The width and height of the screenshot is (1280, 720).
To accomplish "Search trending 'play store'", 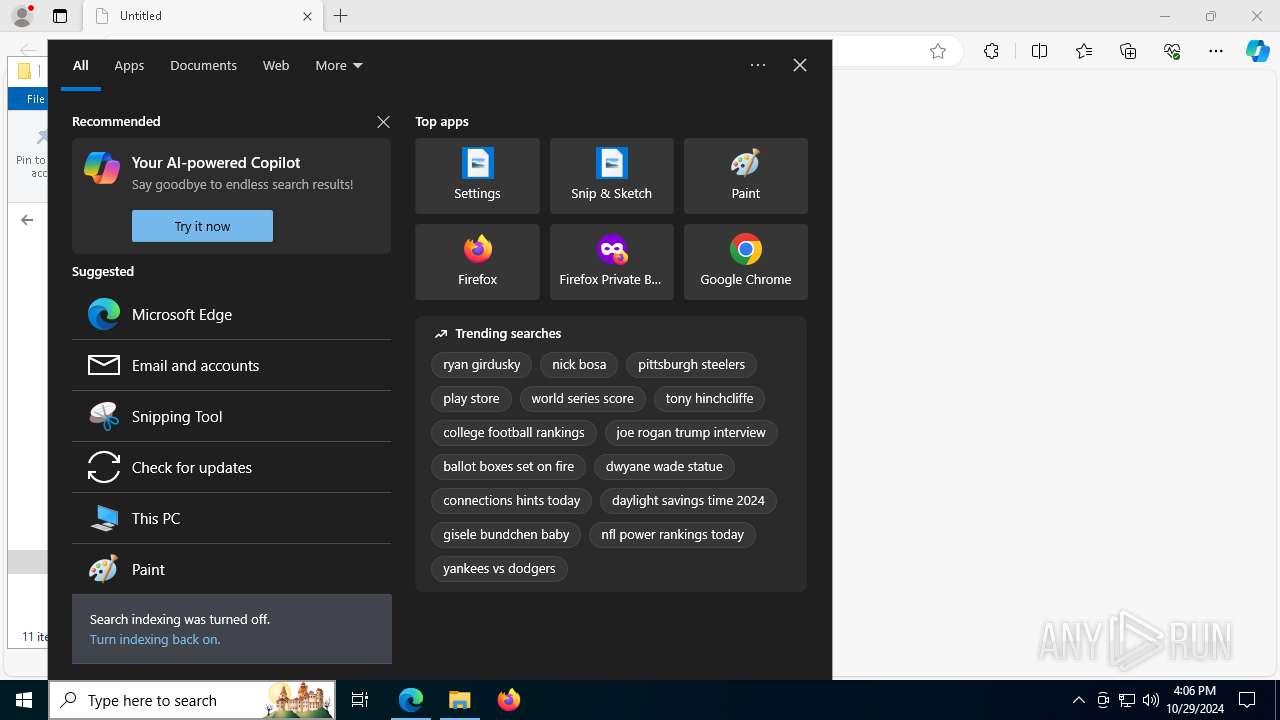I will click(471, 399).
